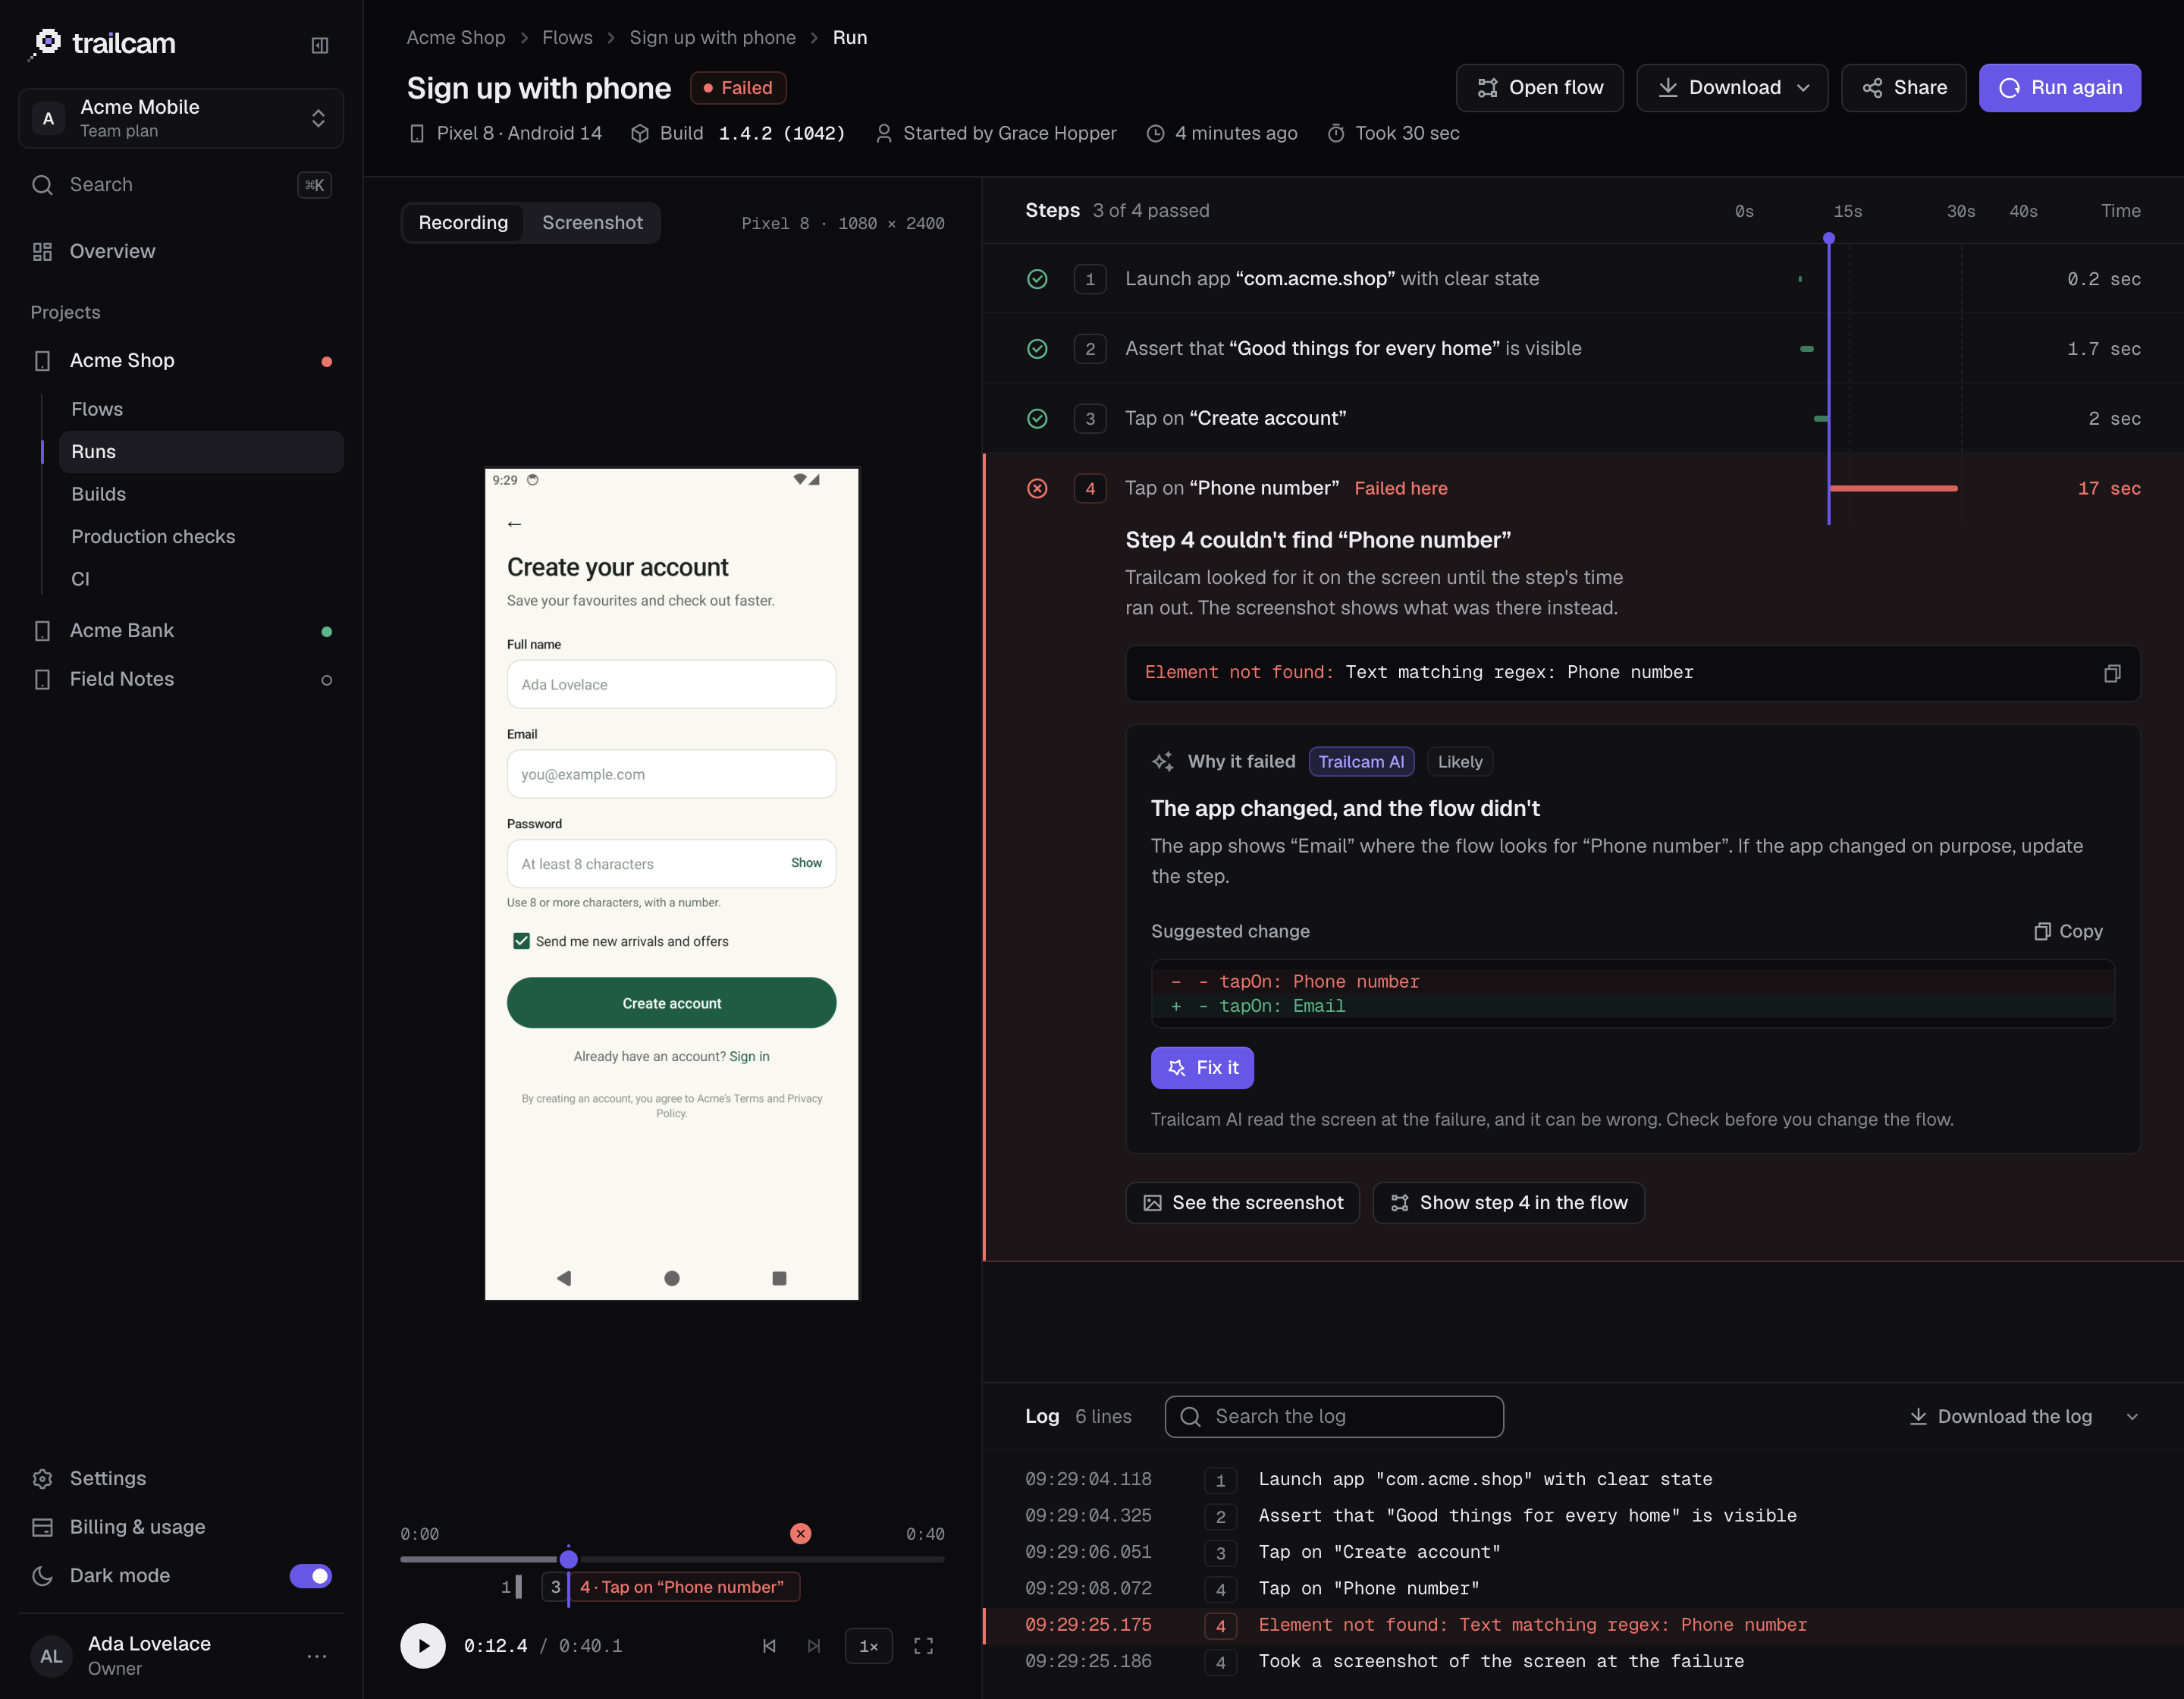2184x1699 pixels.
Task: Select step 3 Tap on "Create account"
Action: (x=1583, y=418)
